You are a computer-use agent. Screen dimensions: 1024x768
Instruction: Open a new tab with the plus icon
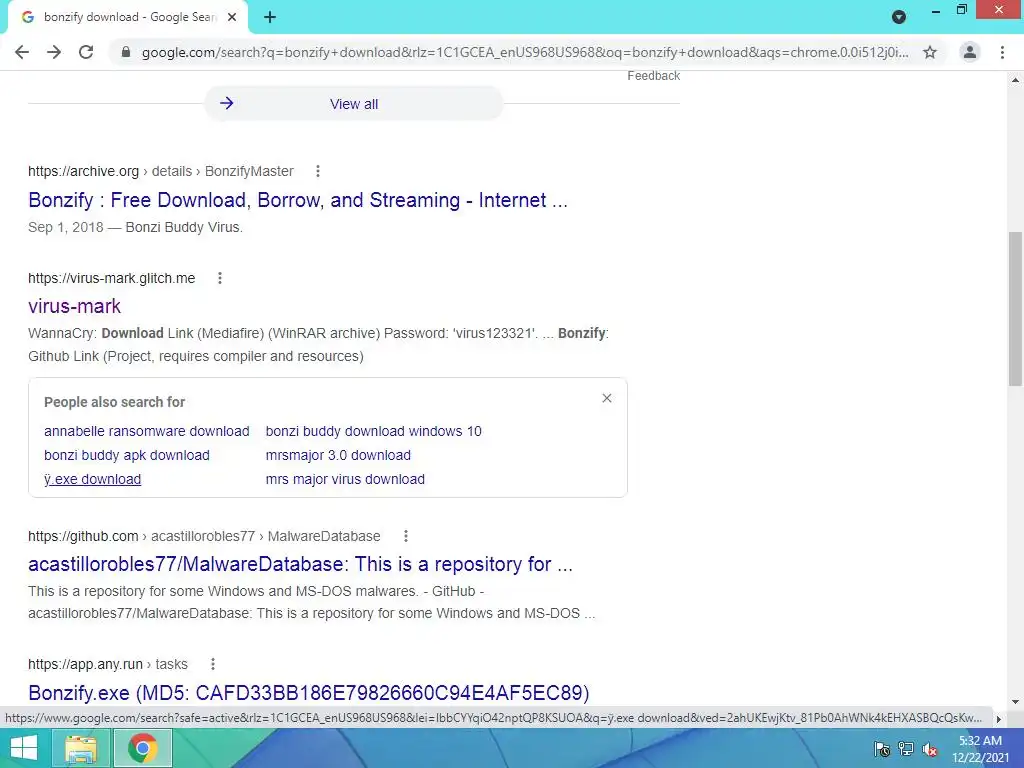(x=270, y=17)
